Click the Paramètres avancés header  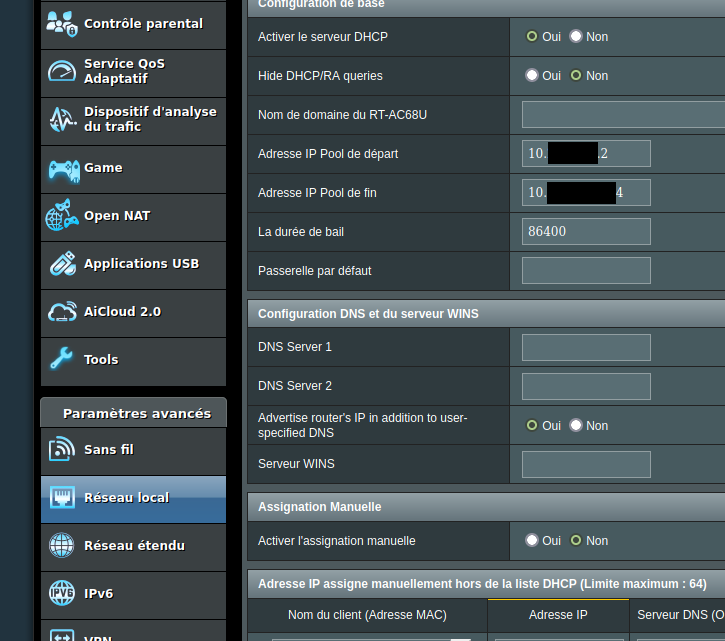point(134,413)
